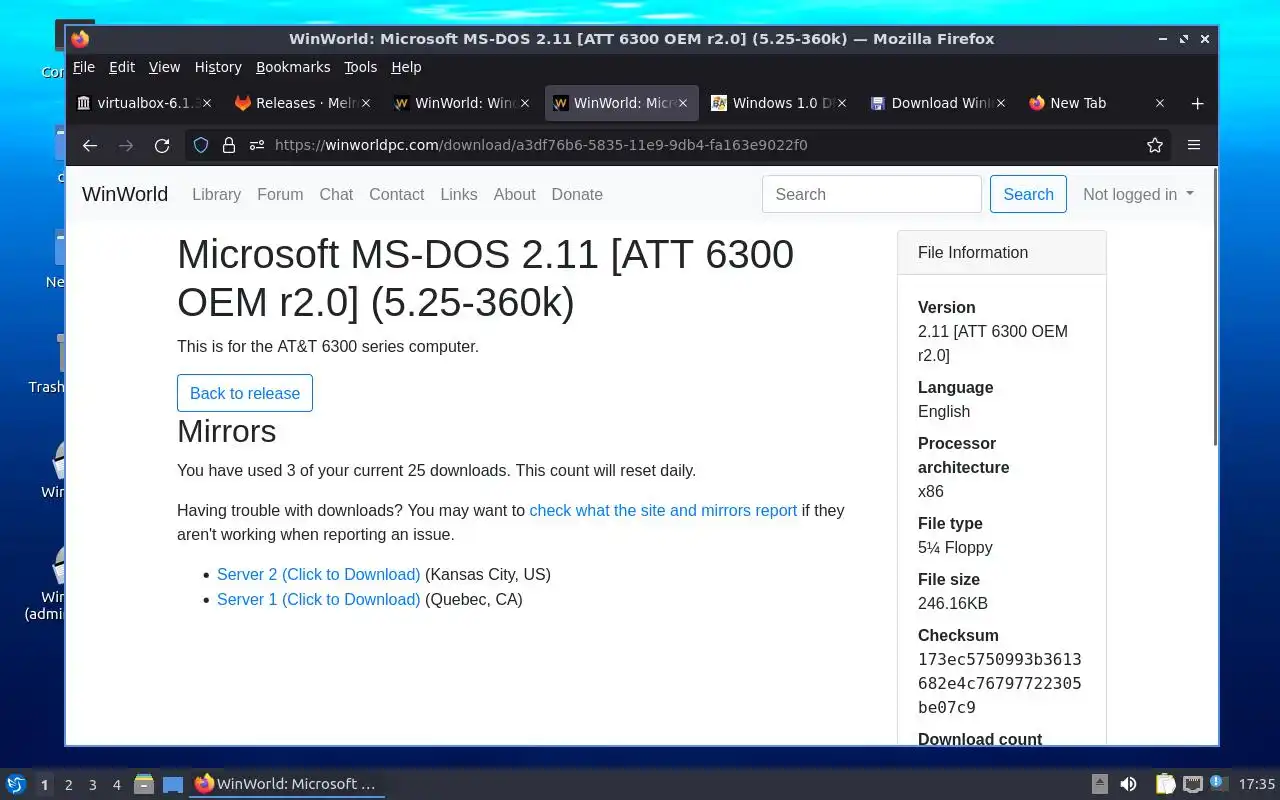
Task: Open clipboard manager tray icon
Action: pos(1165,784)
